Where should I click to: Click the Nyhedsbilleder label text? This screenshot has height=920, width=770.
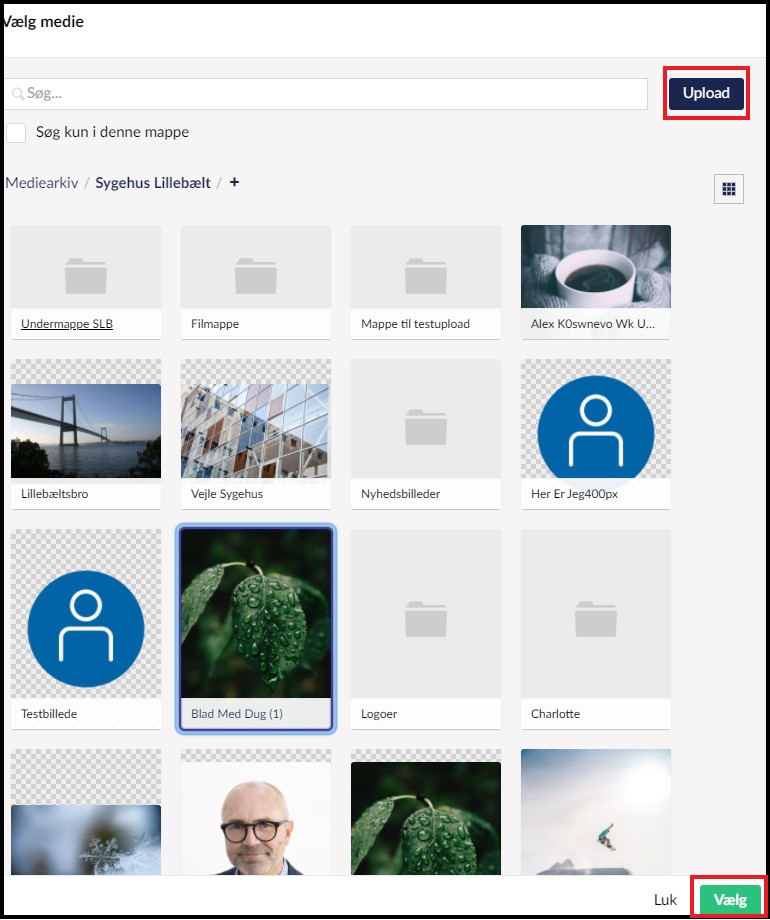tap(400, 494)
